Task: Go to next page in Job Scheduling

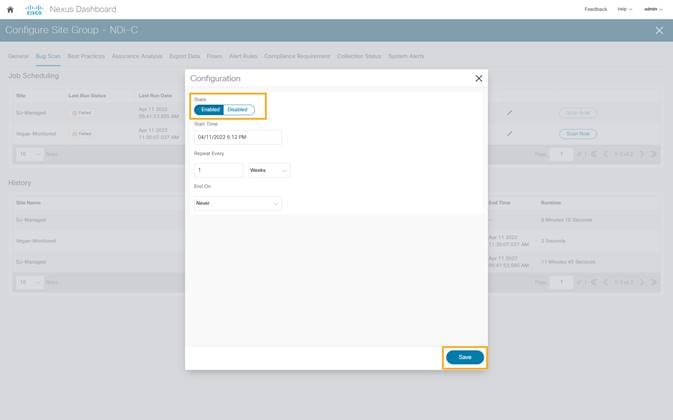Action: pyautogui.click(x=642, y=154)
